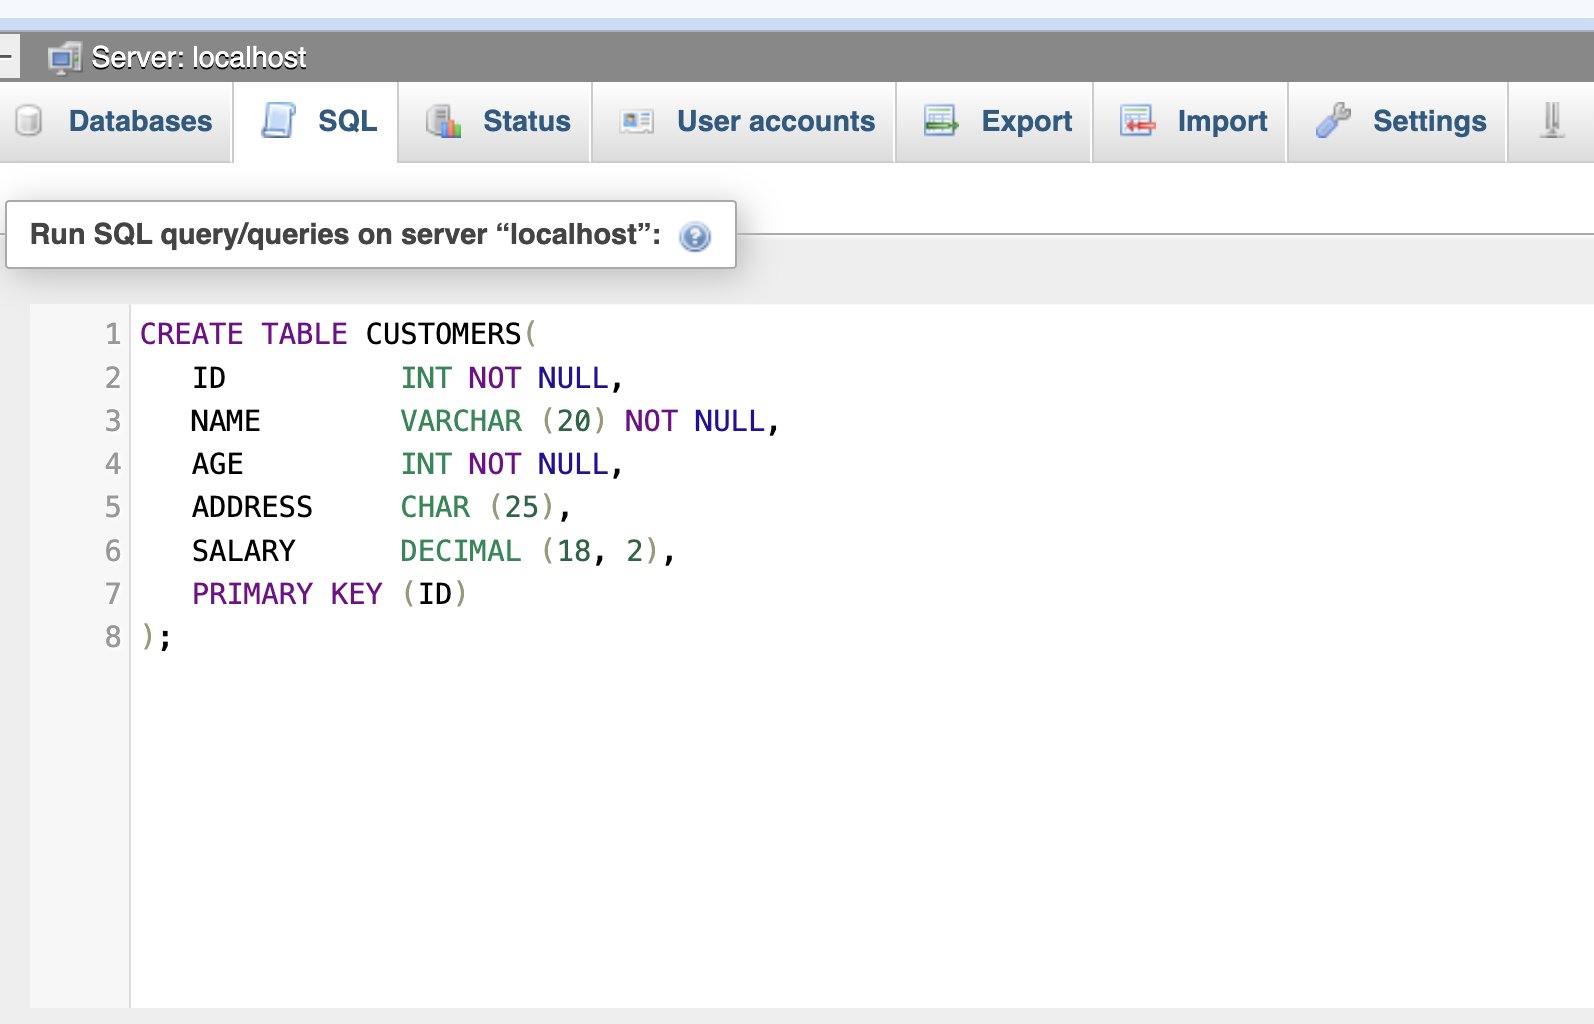The height and width of the screenshot is (1024, 1594).
Task: Click the number 20 on line 3
Action: [574, 421]
